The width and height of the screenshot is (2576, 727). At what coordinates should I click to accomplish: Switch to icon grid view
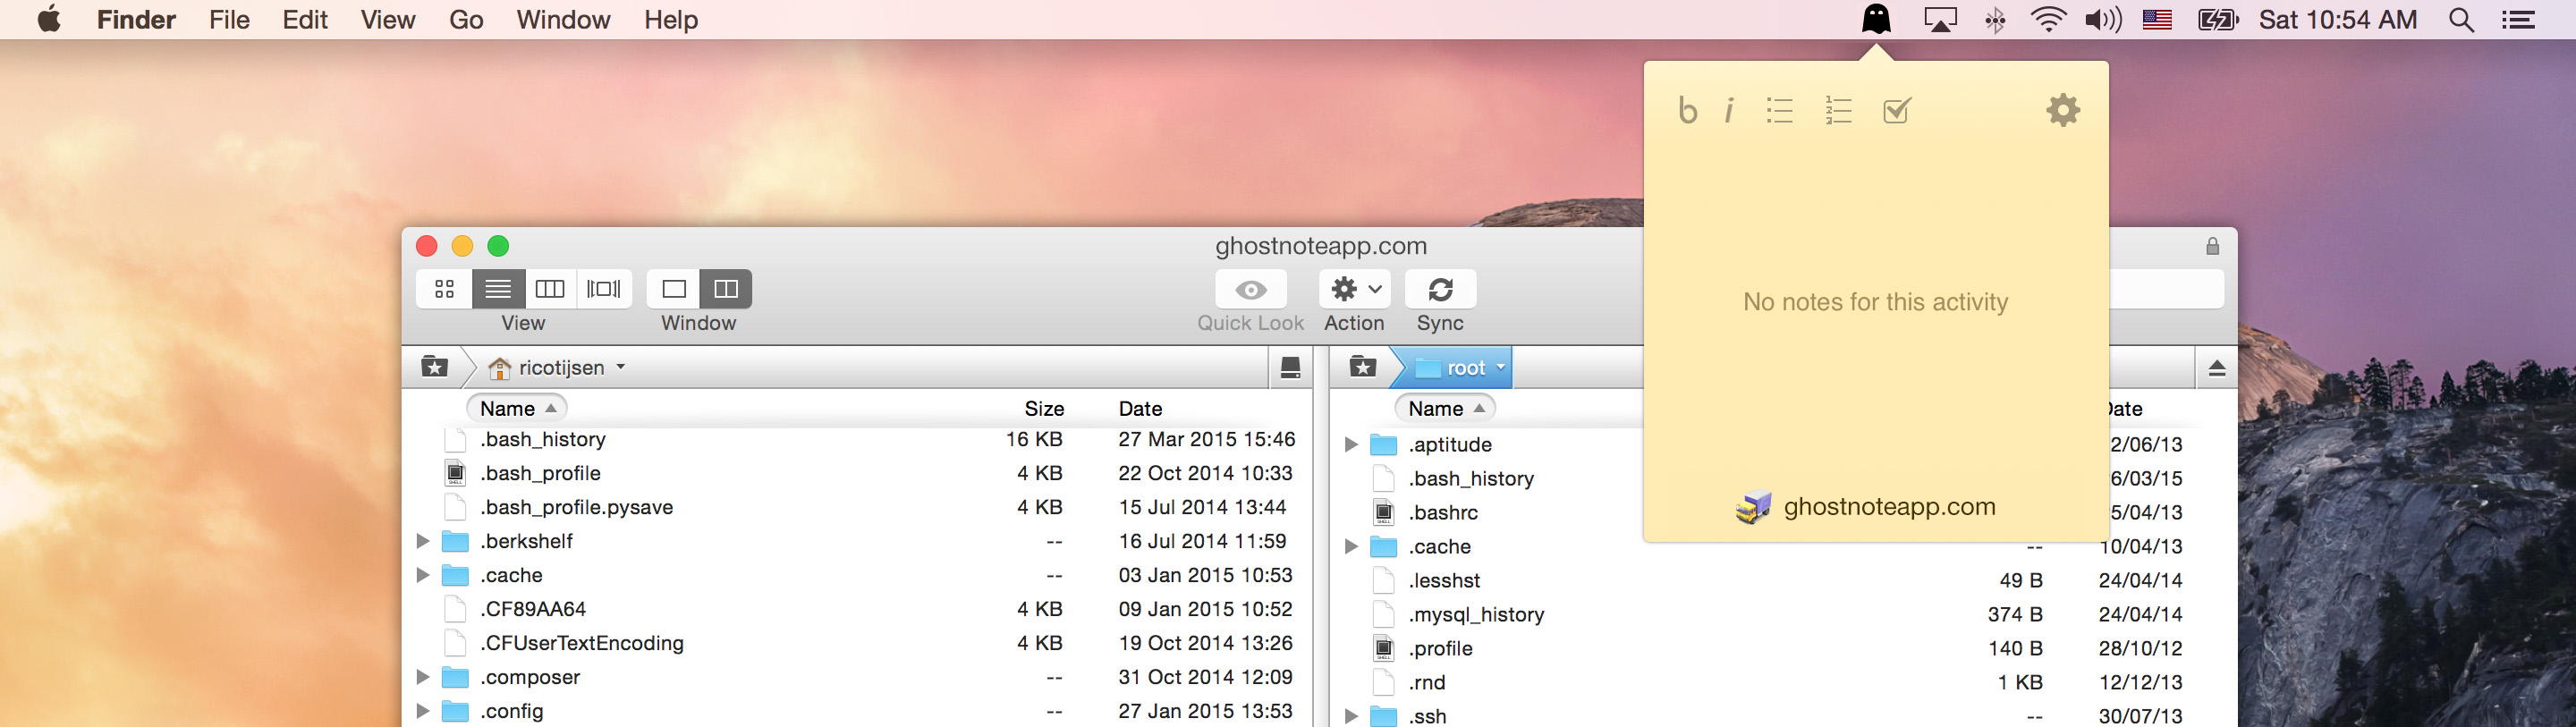click(445, 290)
